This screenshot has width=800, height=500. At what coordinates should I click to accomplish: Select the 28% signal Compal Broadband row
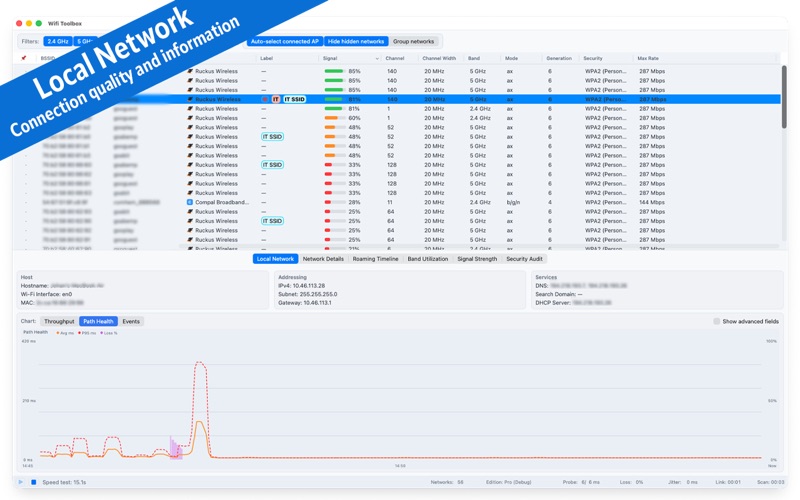click(x=398, y=203)
